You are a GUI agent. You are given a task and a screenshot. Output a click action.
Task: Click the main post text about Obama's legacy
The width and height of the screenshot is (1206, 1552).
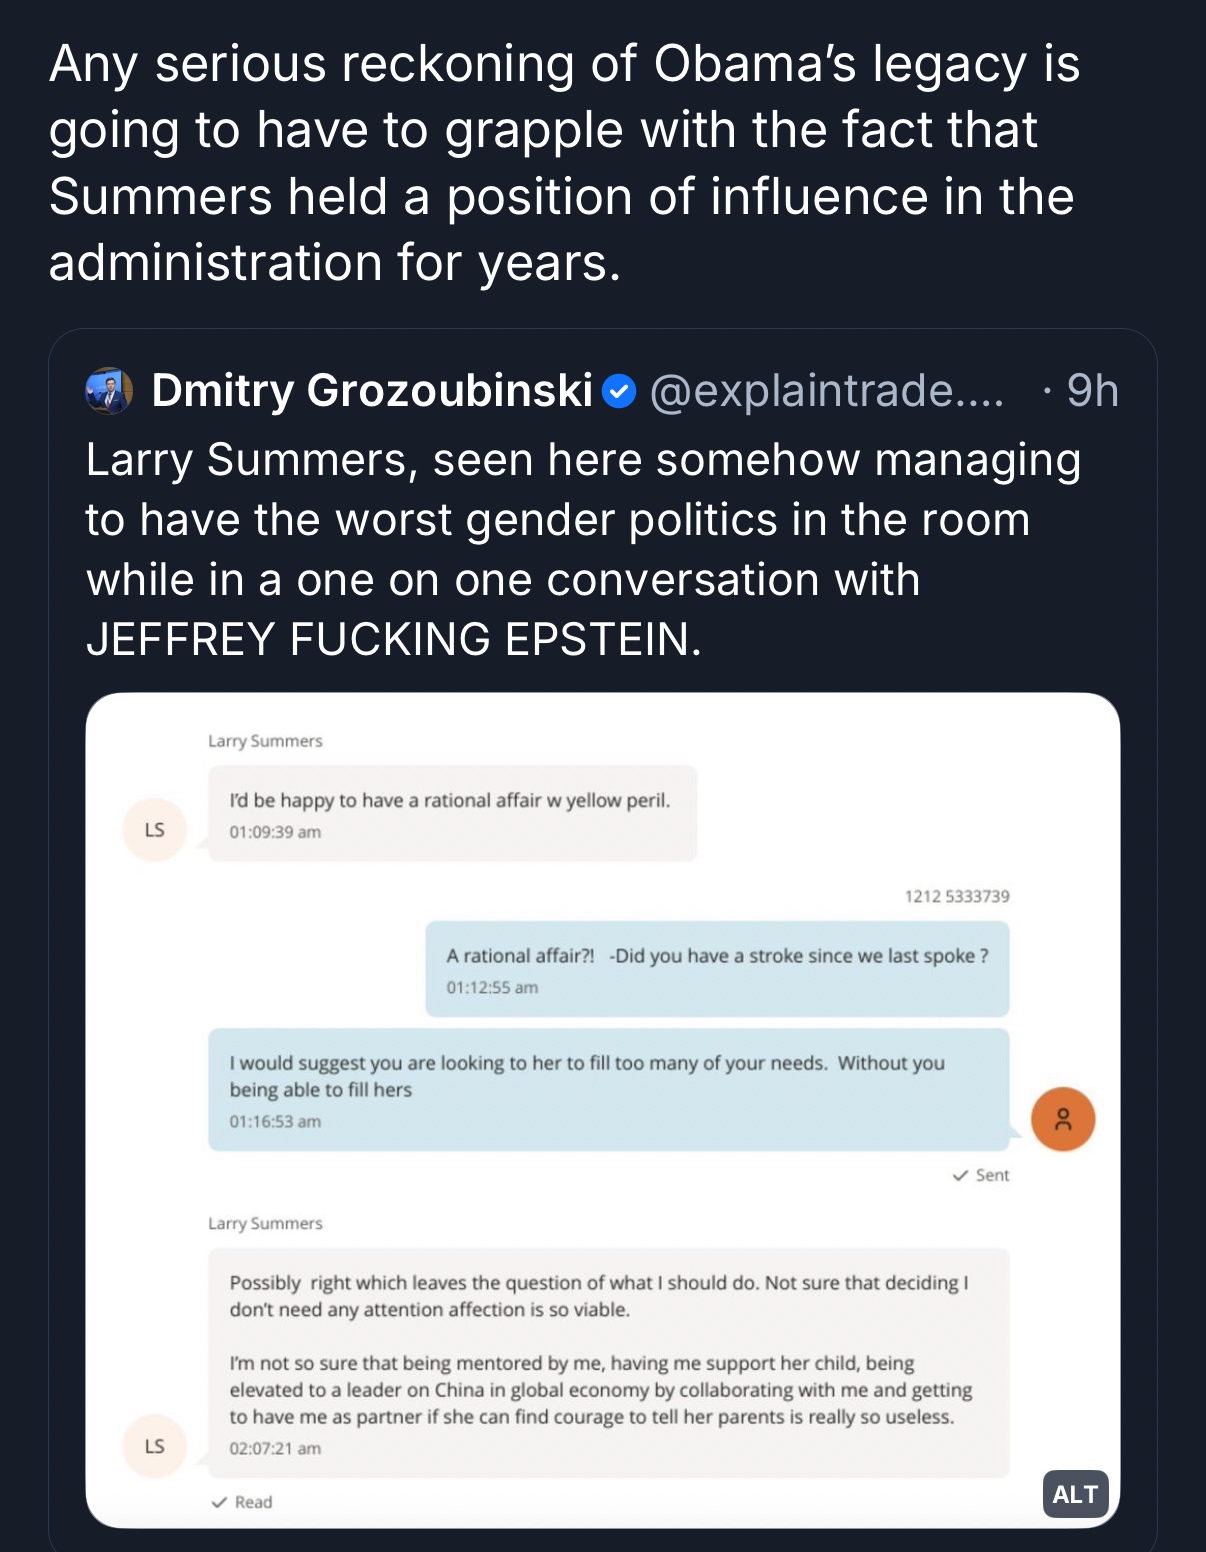pos(564,163)
